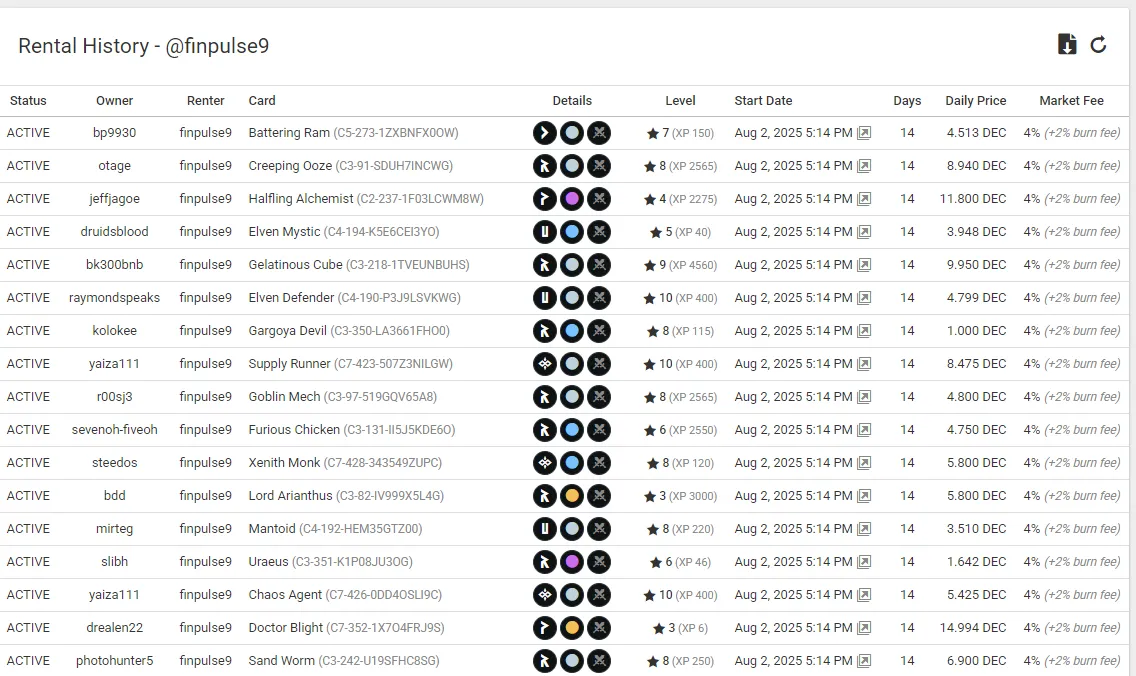Click Rental History - @finpulse9 title
The height and width of the screenshot is (676, 1136).
143,46
